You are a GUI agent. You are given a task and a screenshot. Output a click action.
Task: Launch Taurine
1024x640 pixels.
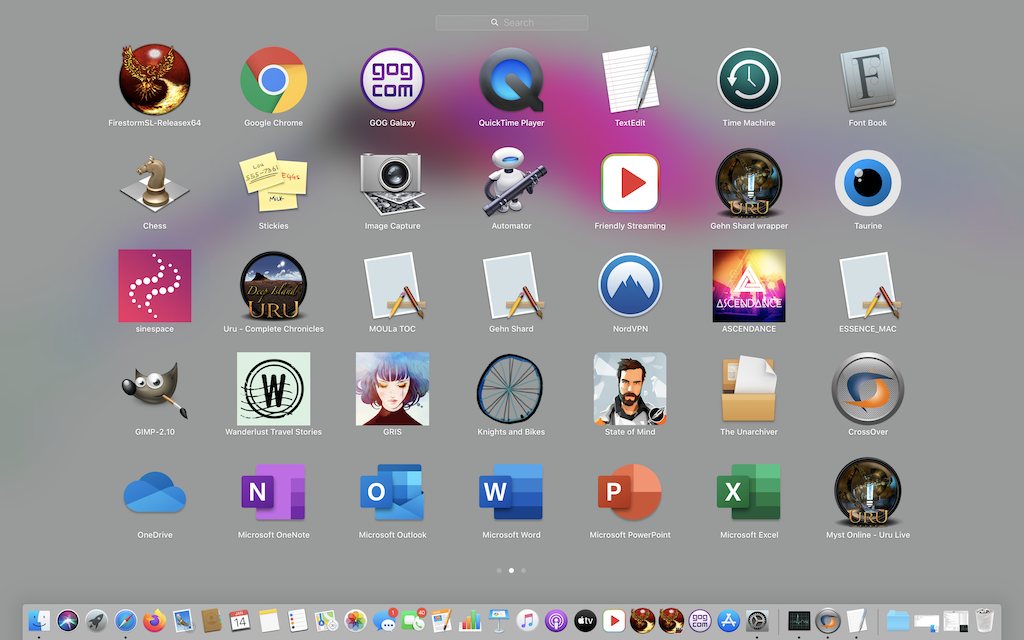click(867, 184)
